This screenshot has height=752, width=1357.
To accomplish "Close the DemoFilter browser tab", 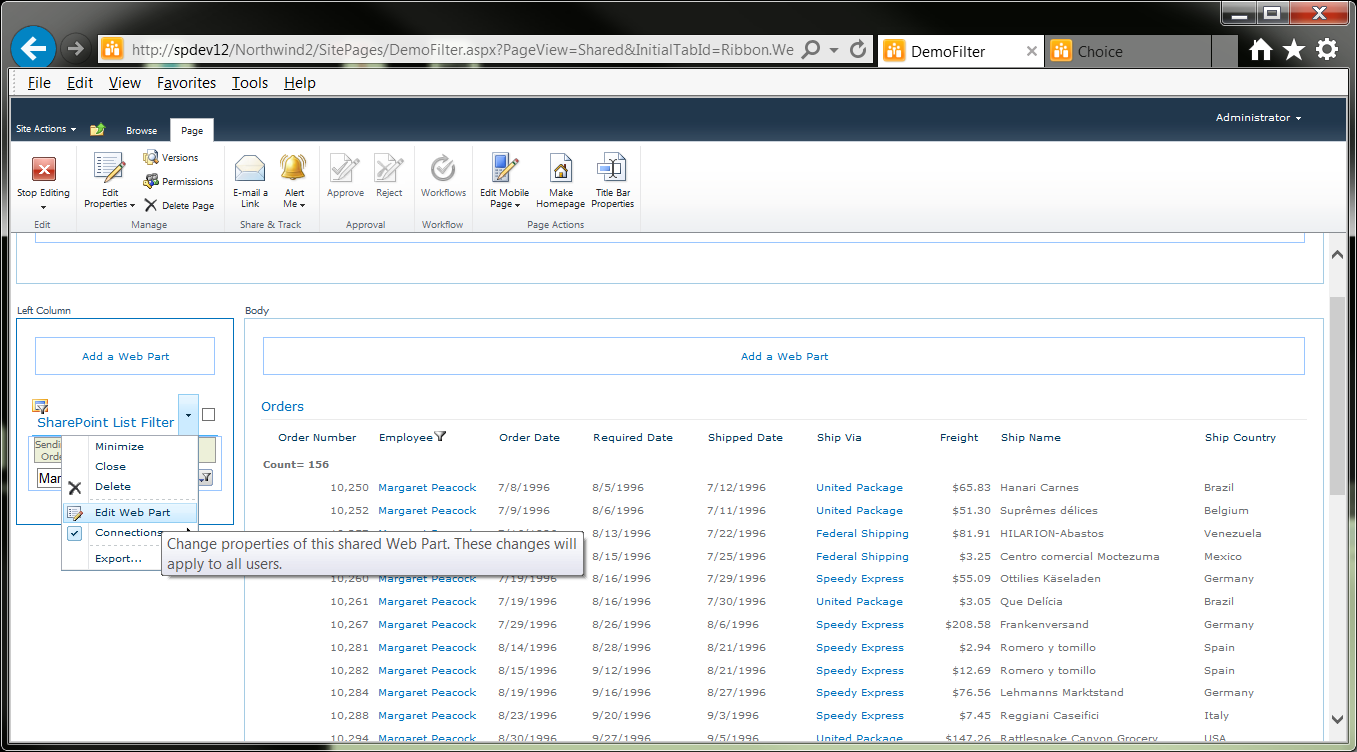I will pyautogui.click(x=1032, y=52).
